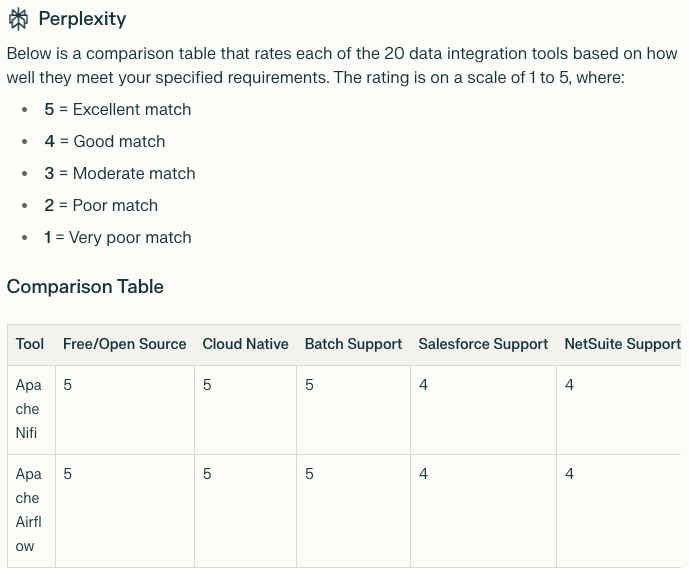Click the Perplexity logo icon
Viewport: 689px width, 568px height.
tap(18, 19)
